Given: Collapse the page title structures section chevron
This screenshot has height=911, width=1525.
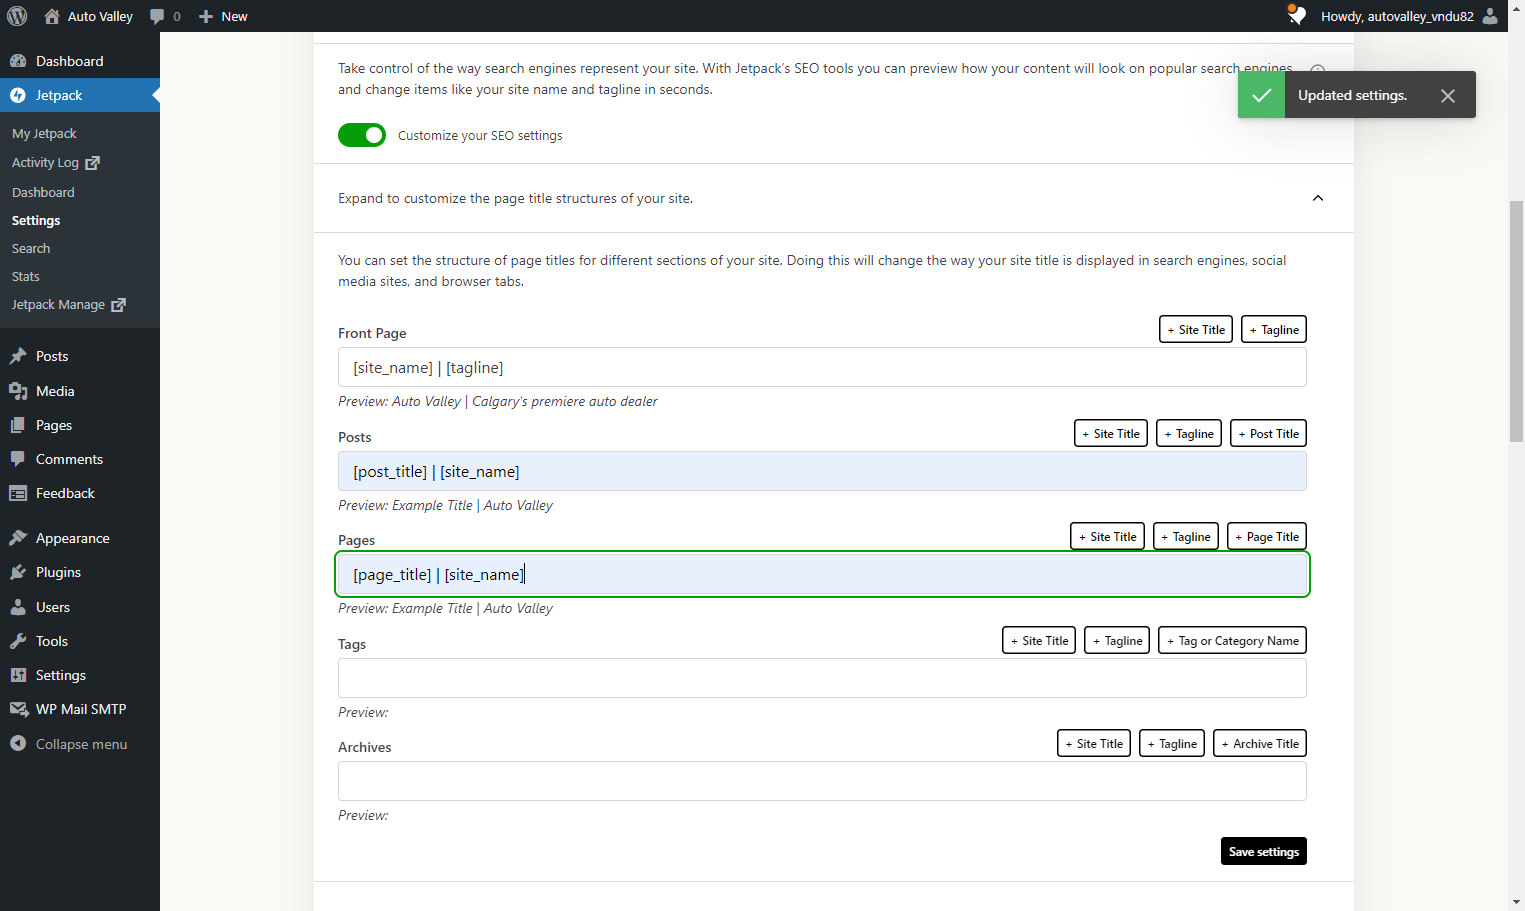Looking at the screenshot, I should pos(1318,198).
